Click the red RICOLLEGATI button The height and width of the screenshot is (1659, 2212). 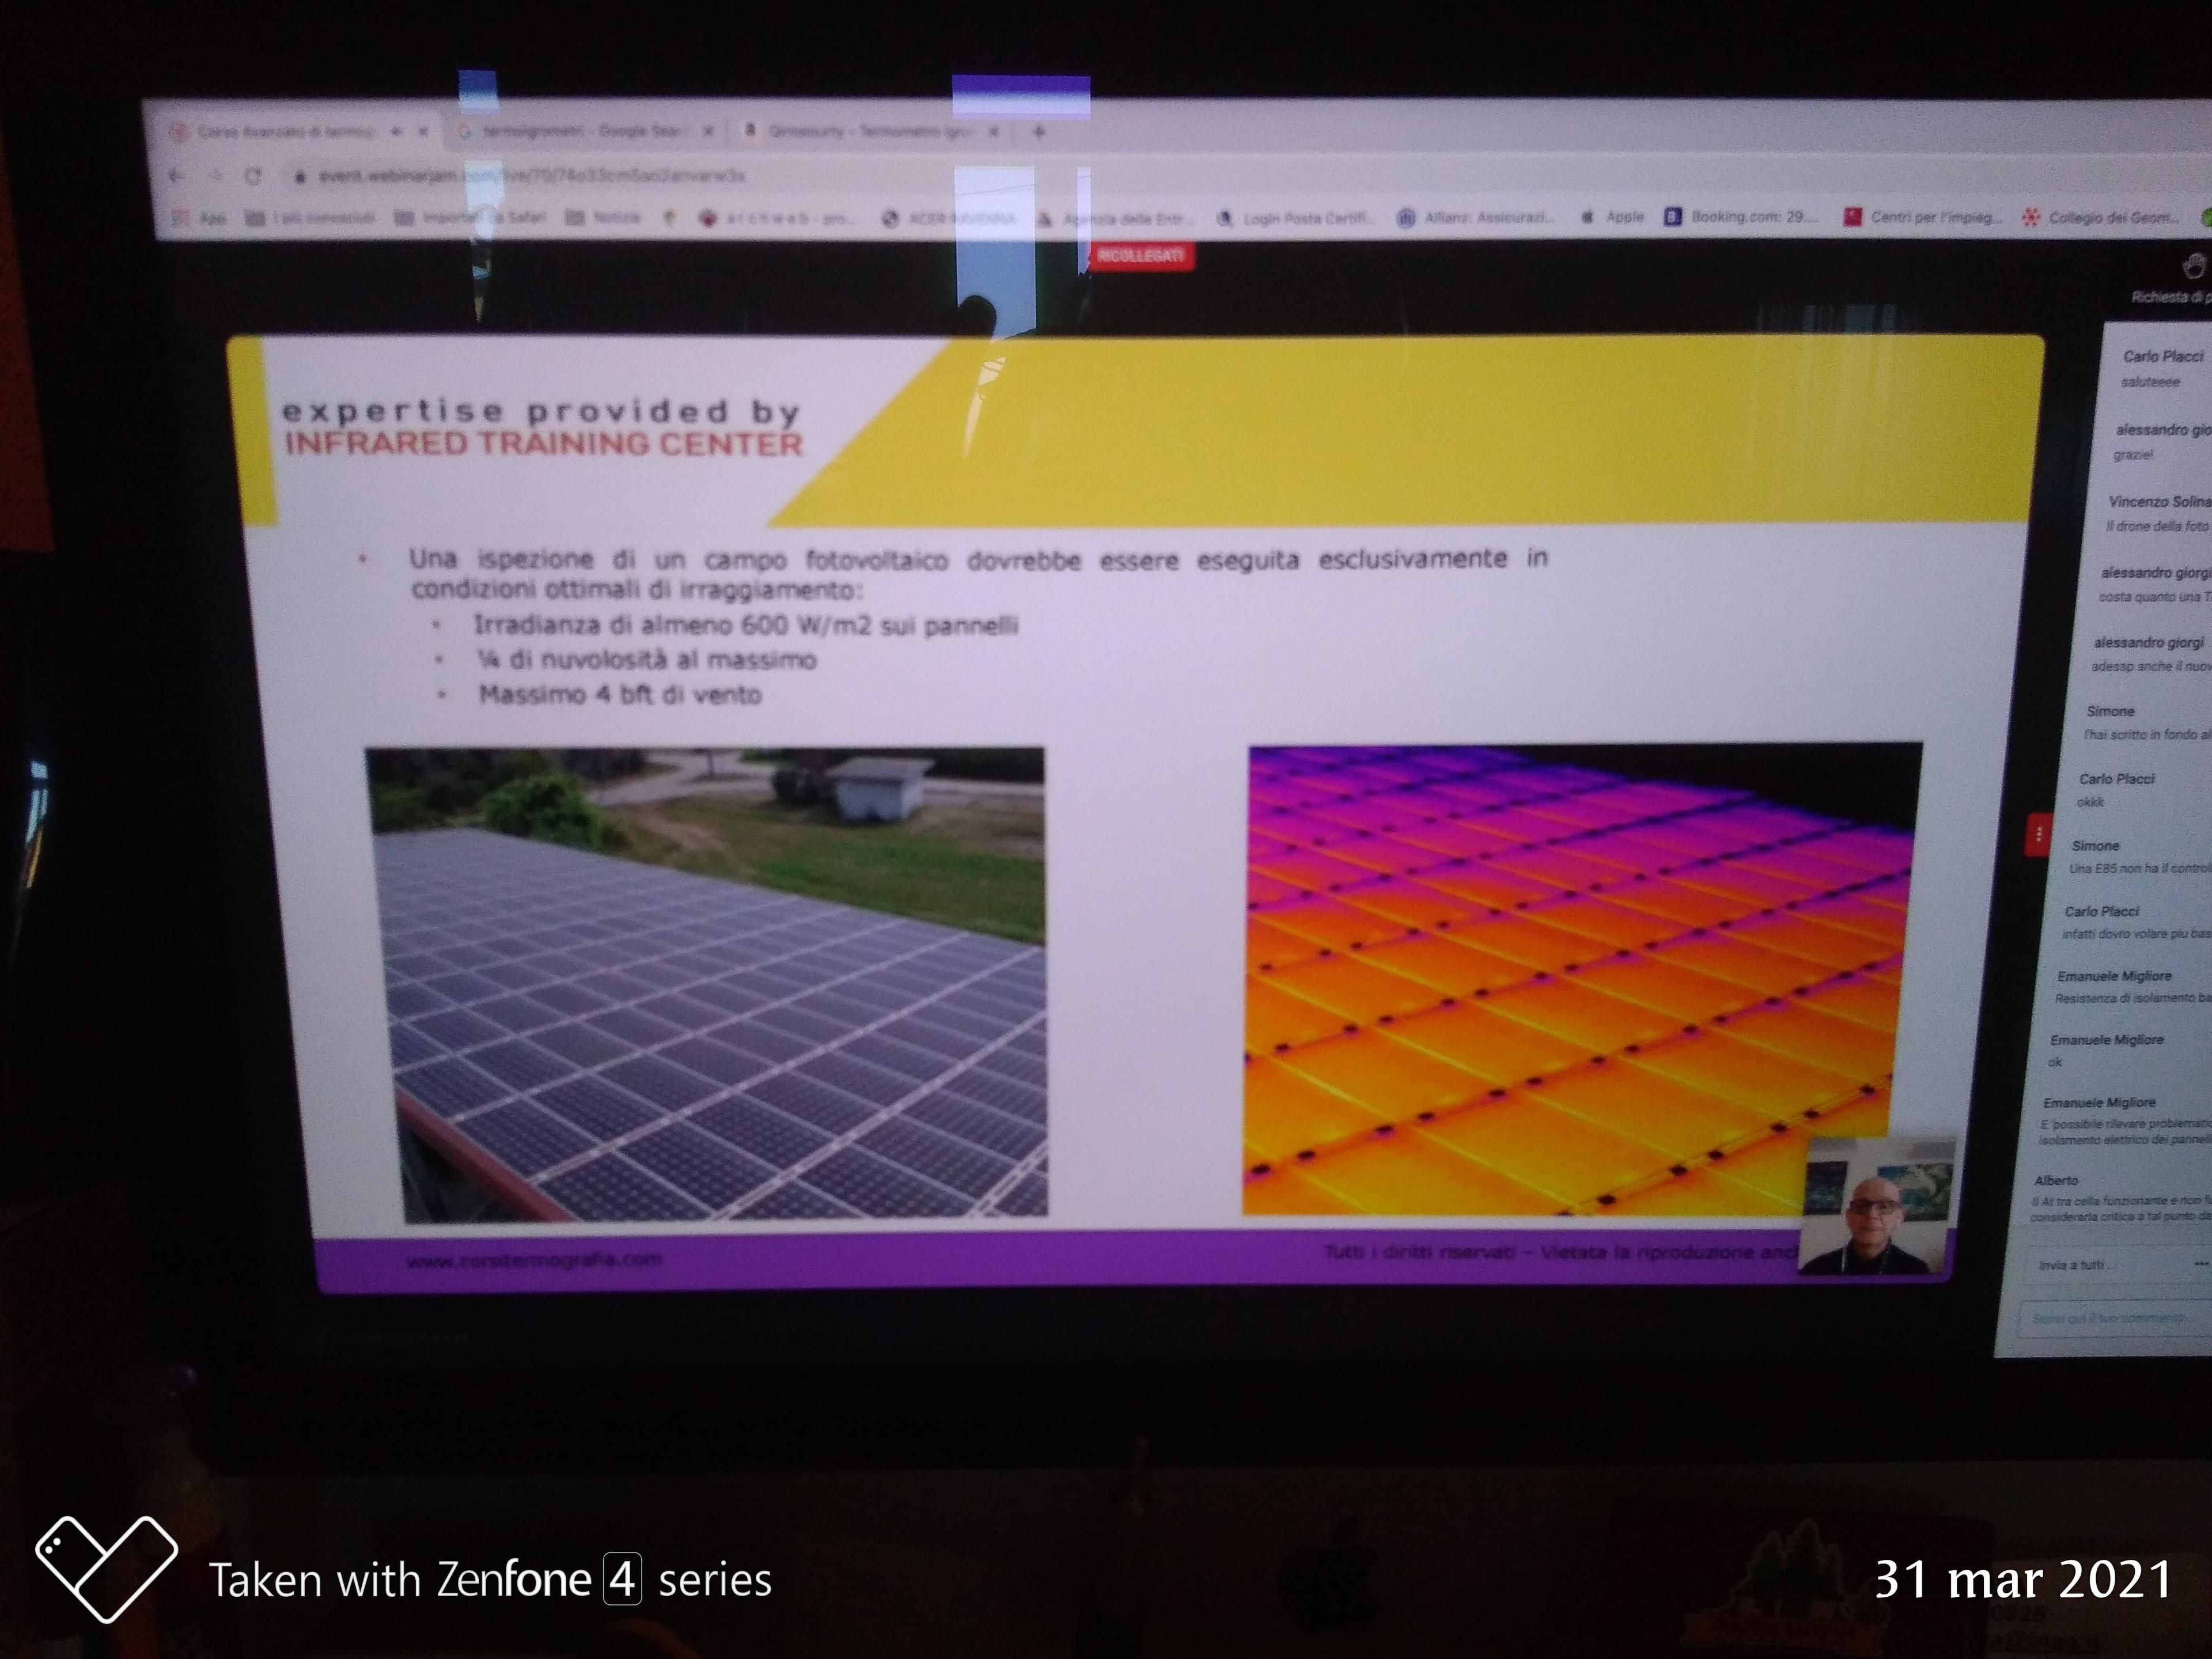click(1140, 256)
